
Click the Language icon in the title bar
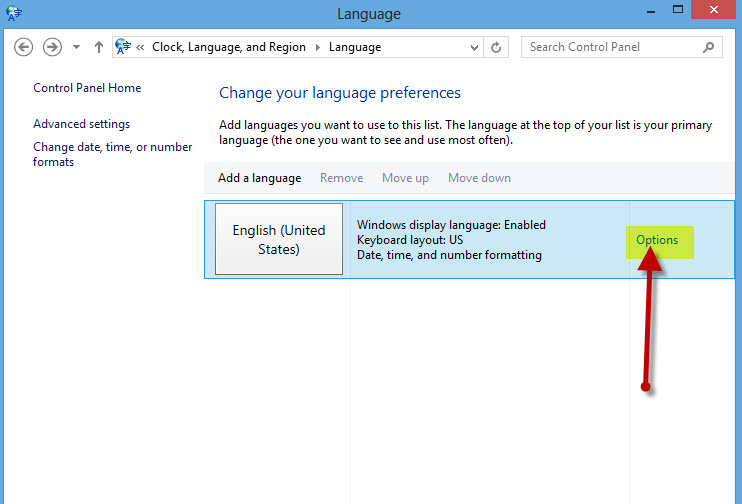tap(14, 13)
